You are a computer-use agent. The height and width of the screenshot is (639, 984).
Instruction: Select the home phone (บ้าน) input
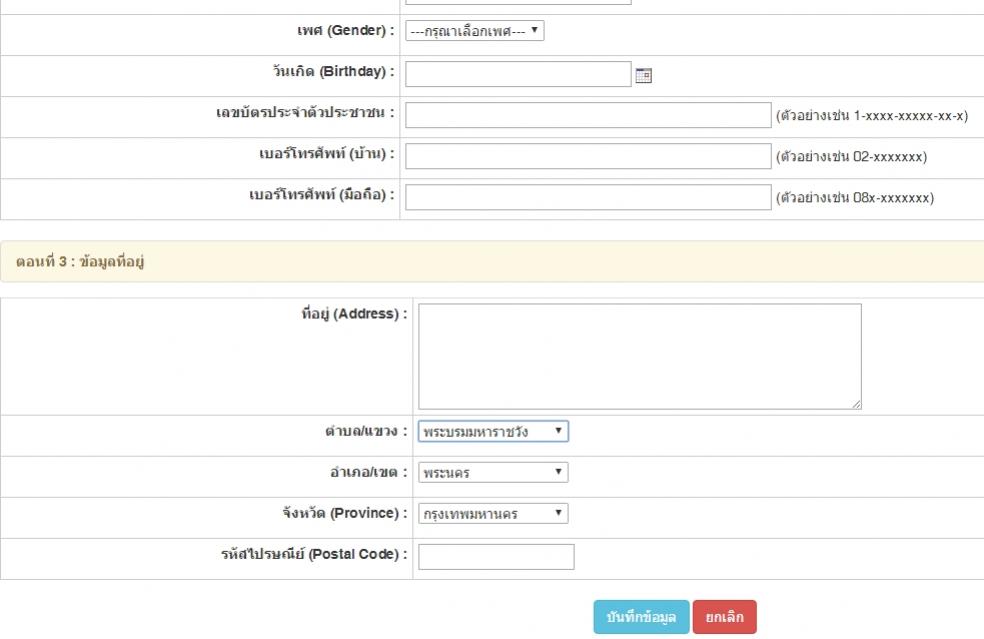tap(588, 157)
